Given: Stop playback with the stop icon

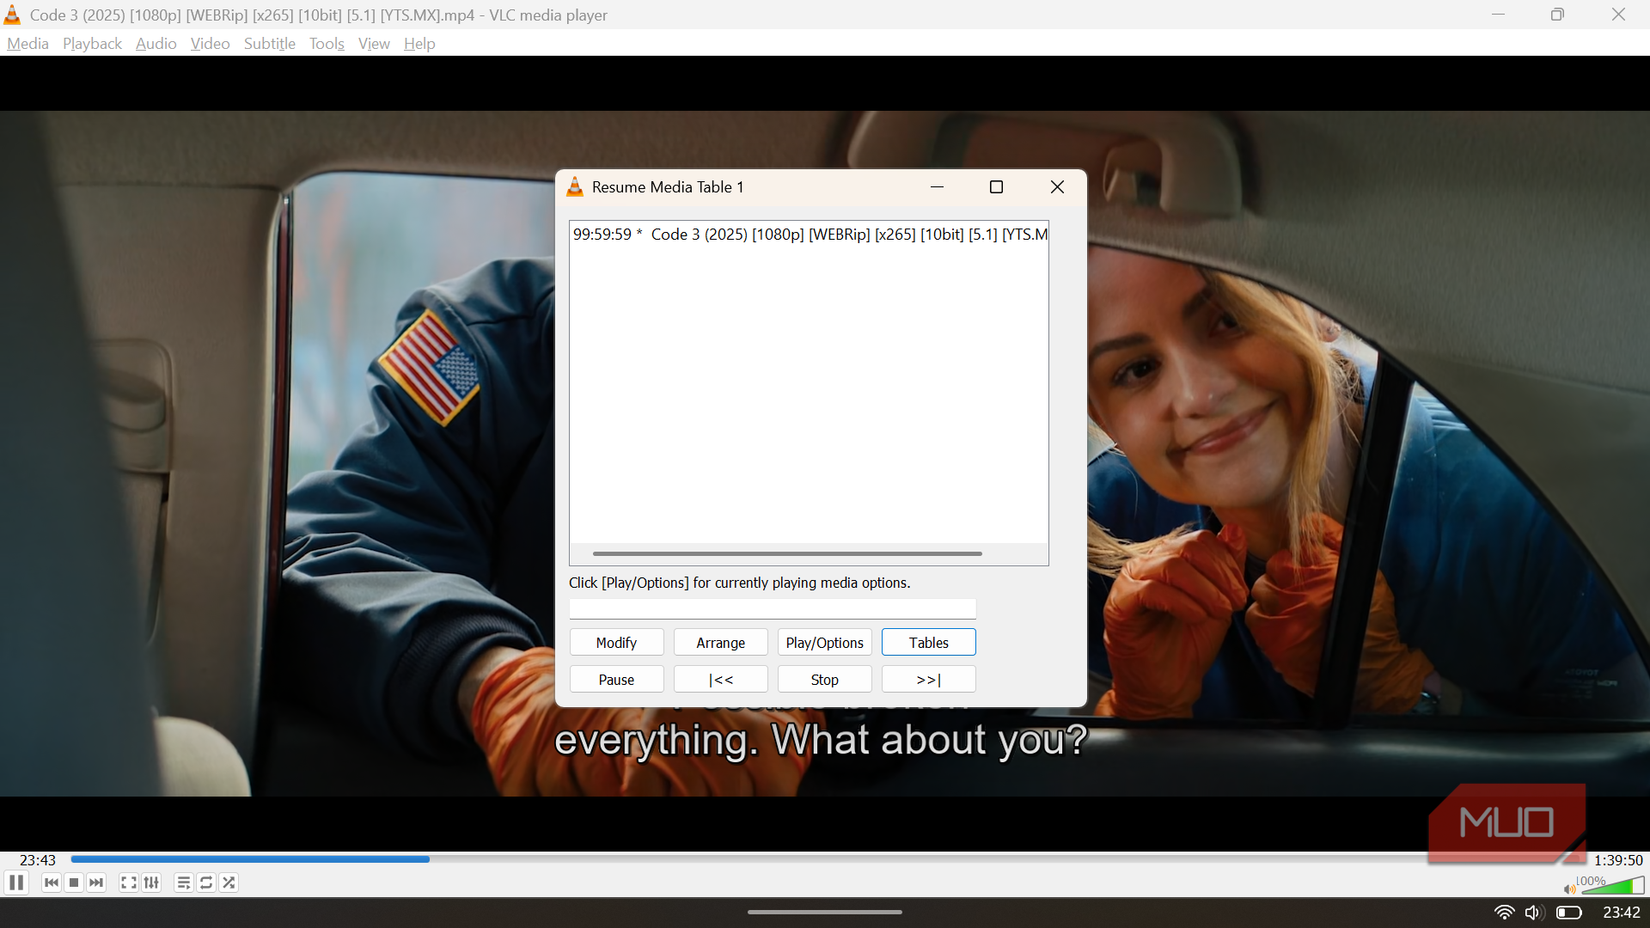Looking at the screenshot, I should click(73, 883).
